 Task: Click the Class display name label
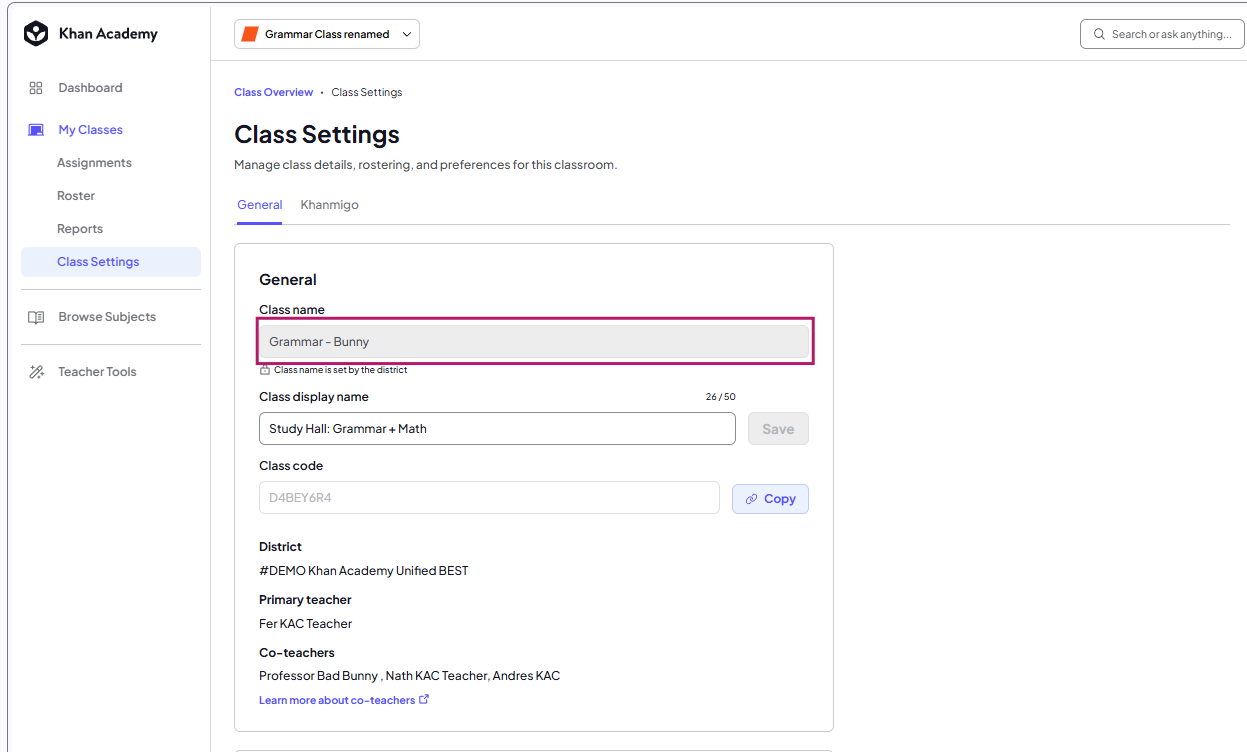pos(314,397)
